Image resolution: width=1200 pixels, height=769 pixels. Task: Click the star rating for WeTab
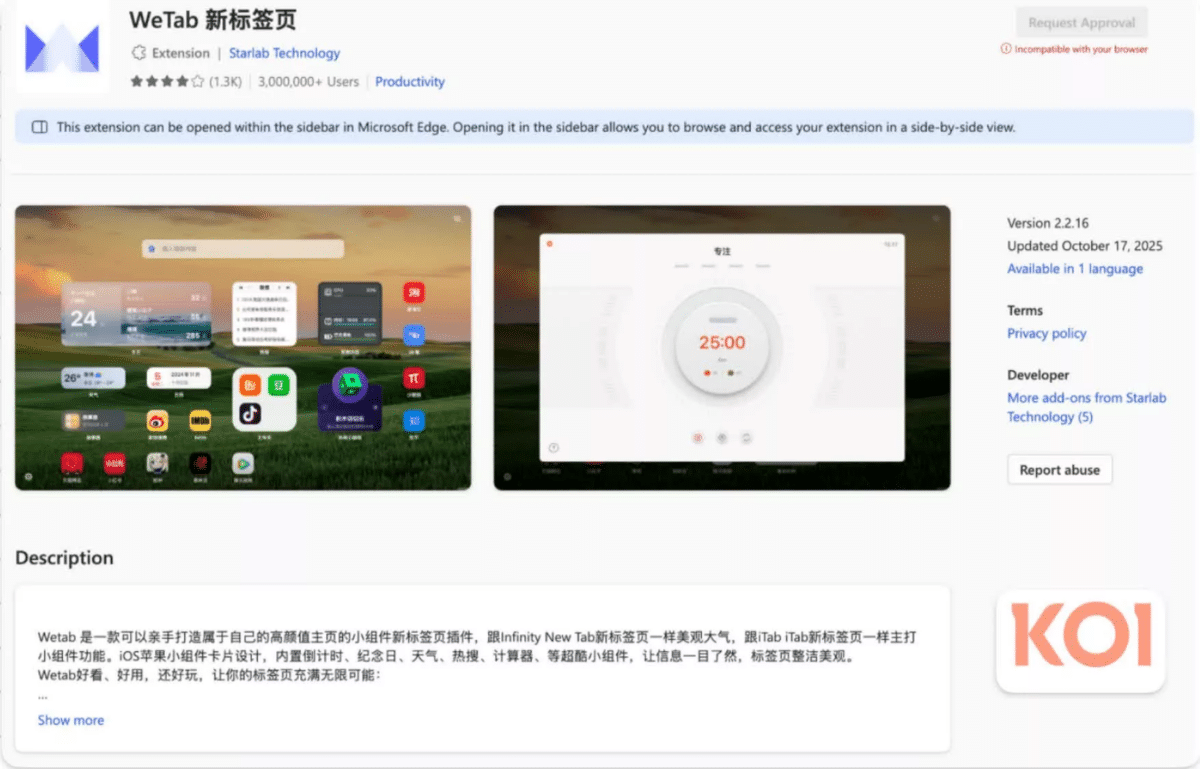(167, 82)
